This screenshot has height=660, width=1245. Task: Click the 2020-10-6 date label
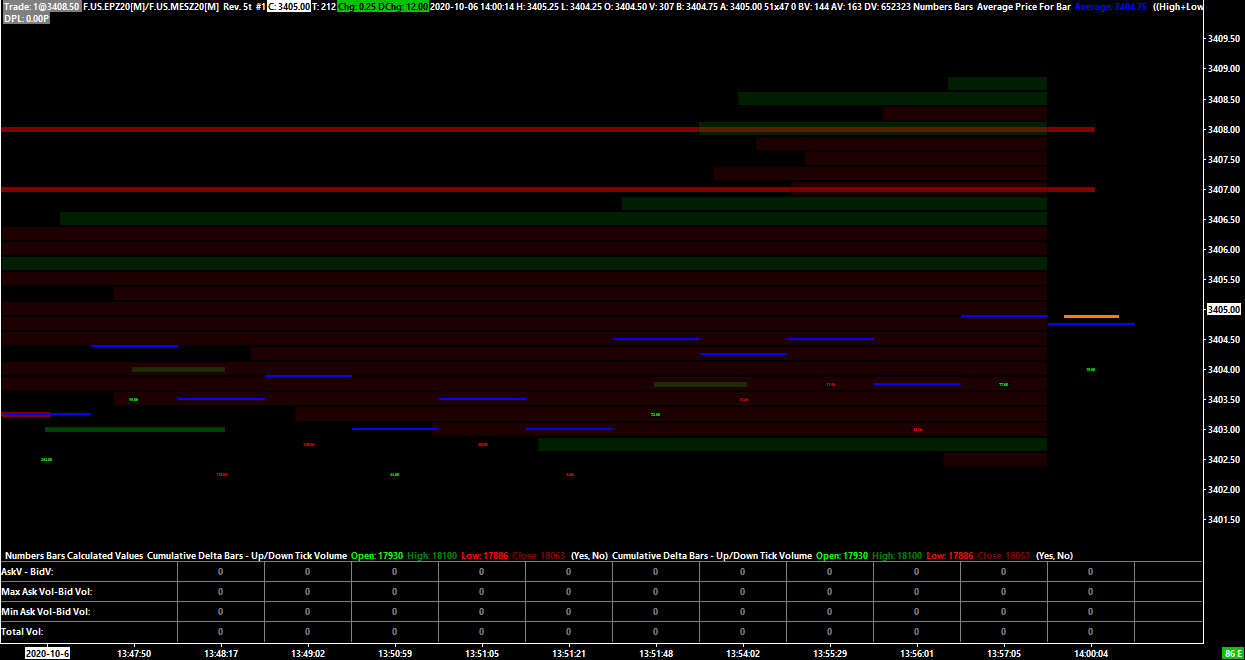(x=47, y=653)
